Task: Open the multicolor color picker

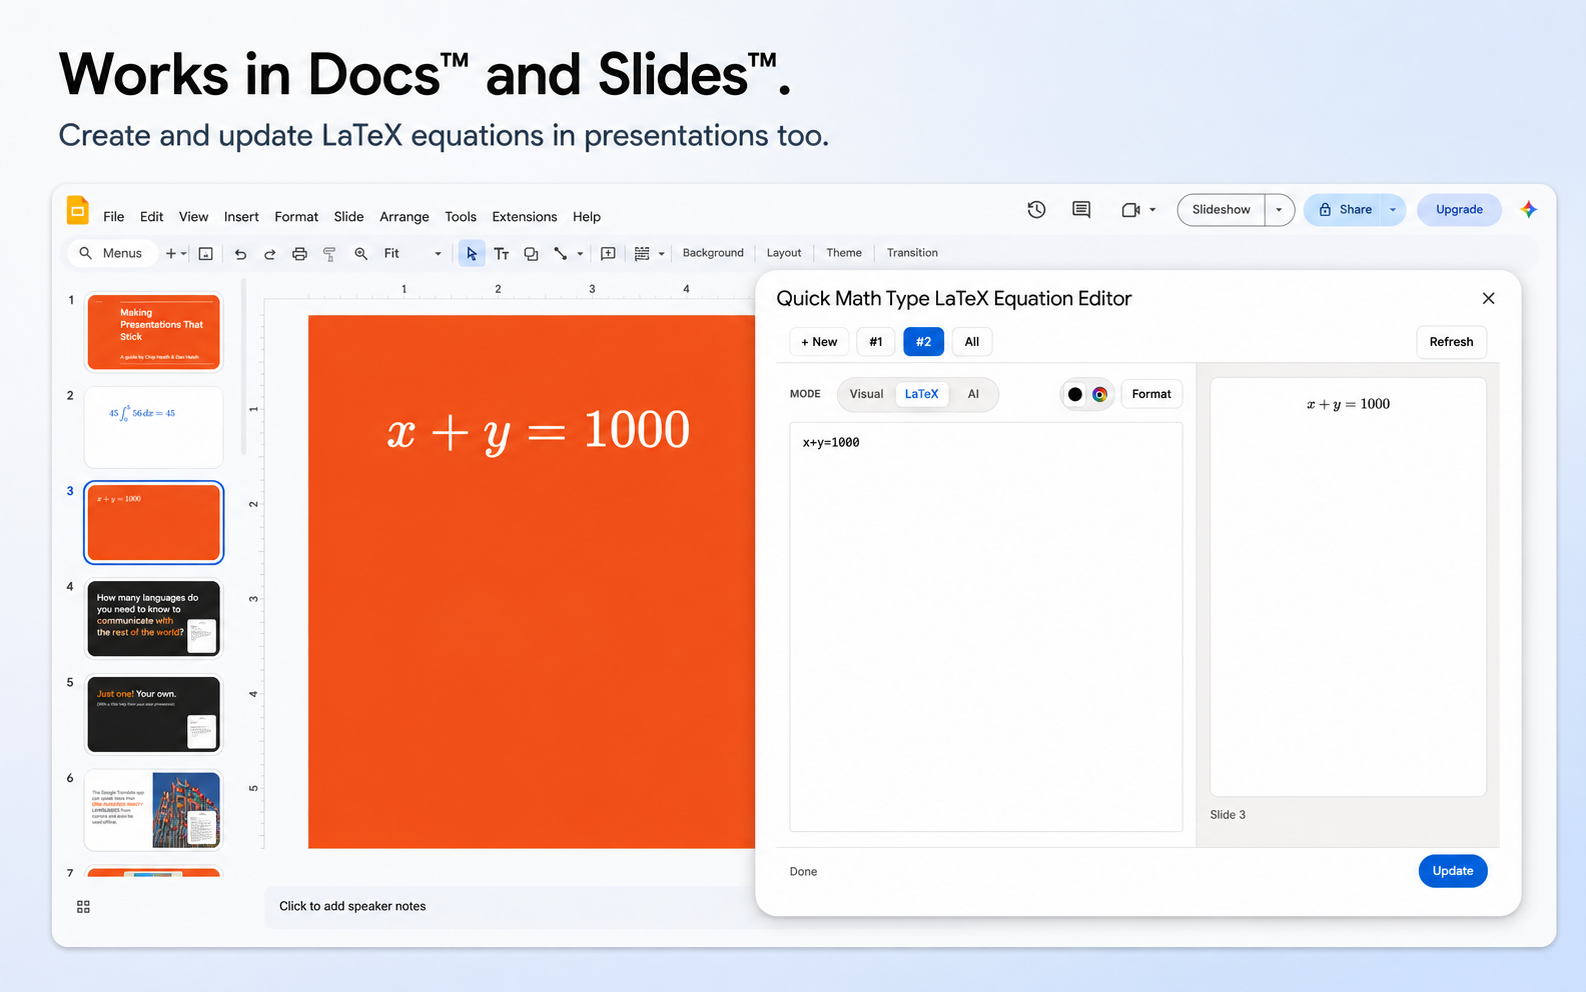Action: (1099, 394)
